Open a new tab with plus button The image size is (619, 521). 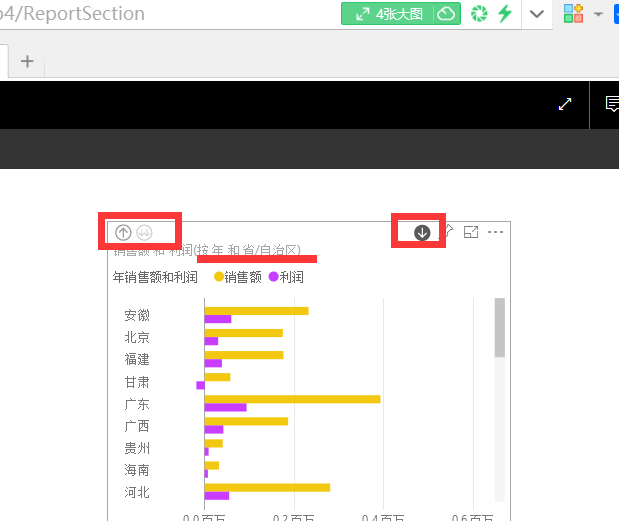[x=27, y=61]
